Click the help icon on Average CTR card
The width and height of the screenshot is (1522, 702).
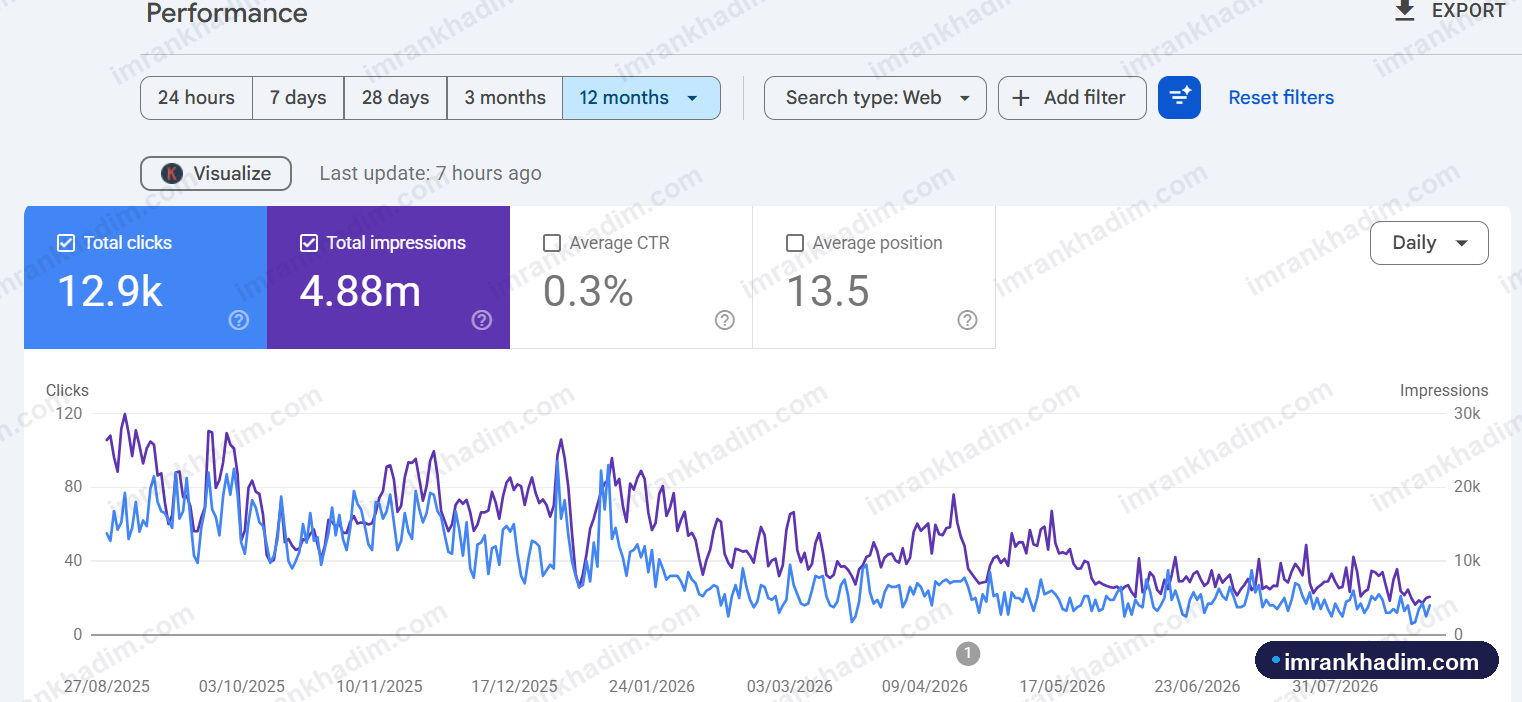point(725,320)
